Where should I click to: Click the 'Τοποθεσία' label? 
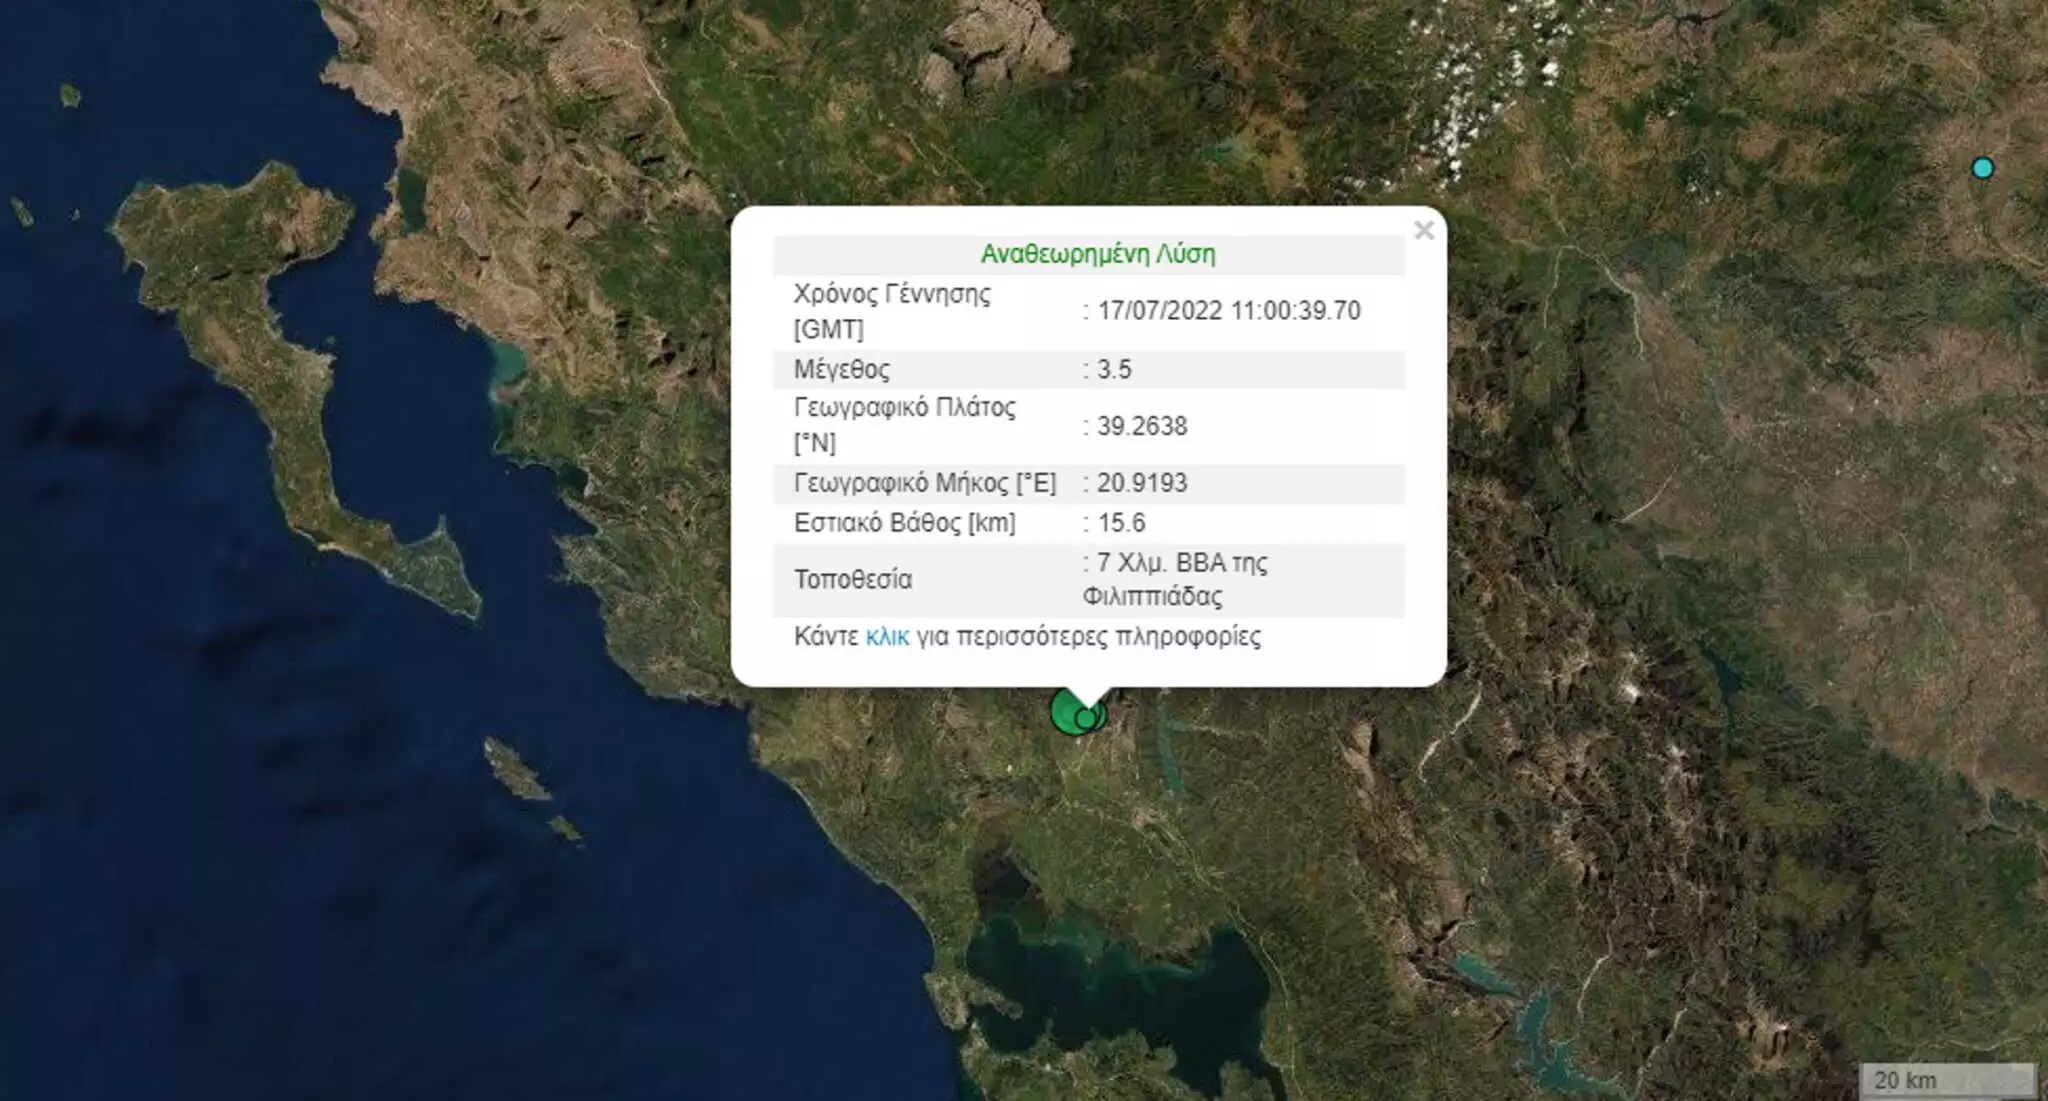[853, 580]
